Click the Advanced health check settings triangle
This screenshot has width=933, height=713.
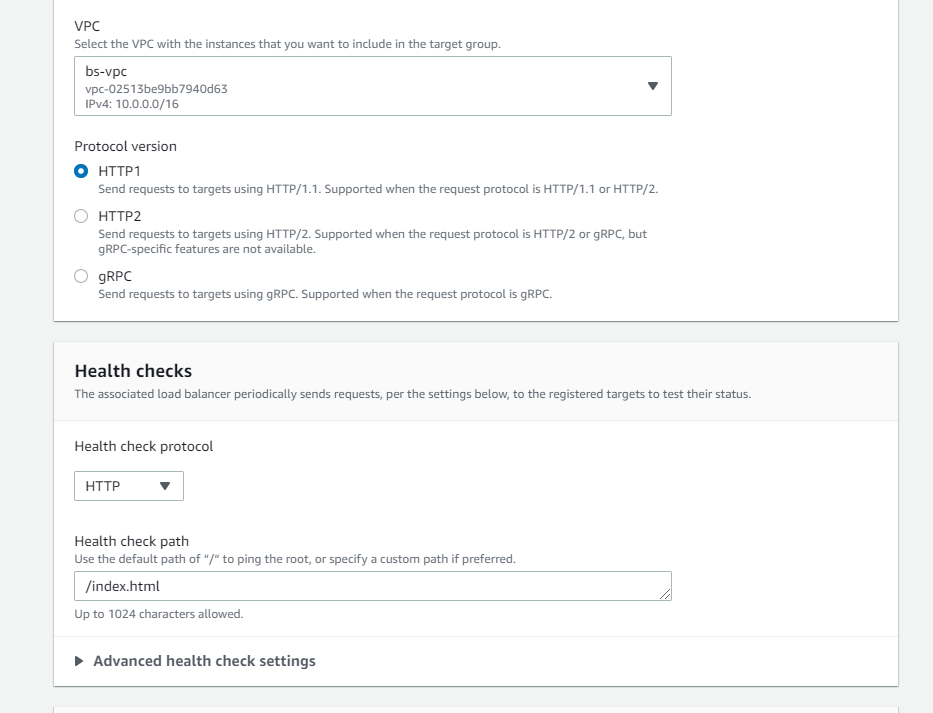(x=79, y=661)
